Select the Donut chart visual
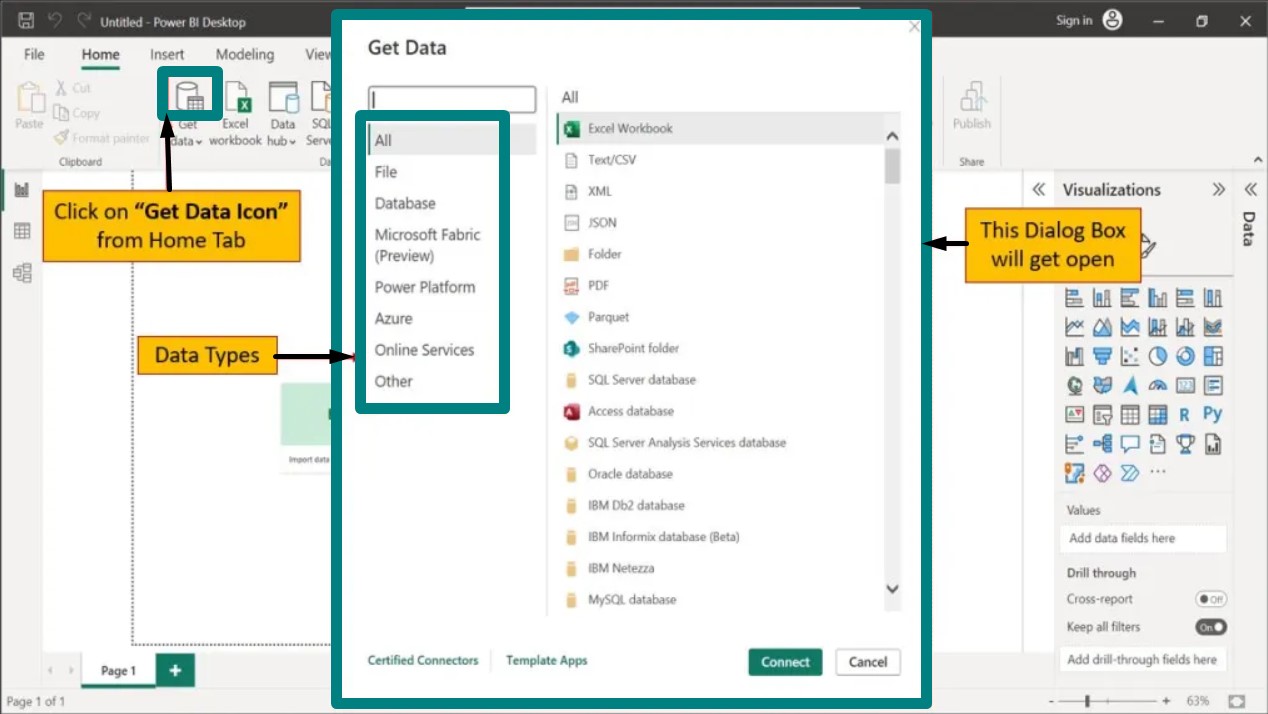The width and height of the screenshot is (1268, 714). click(1185, 356)
